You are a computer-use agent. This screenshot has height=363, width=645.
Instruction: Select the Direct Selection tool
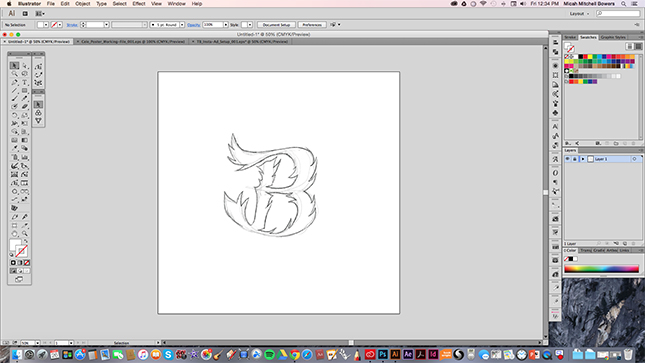(x=25, y=66)
